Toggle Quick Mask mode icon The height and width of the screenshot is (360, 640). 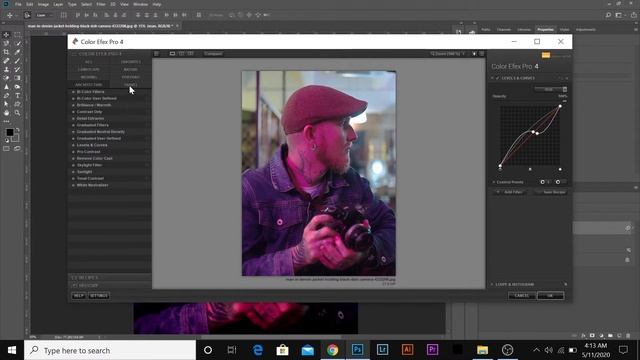6,149
